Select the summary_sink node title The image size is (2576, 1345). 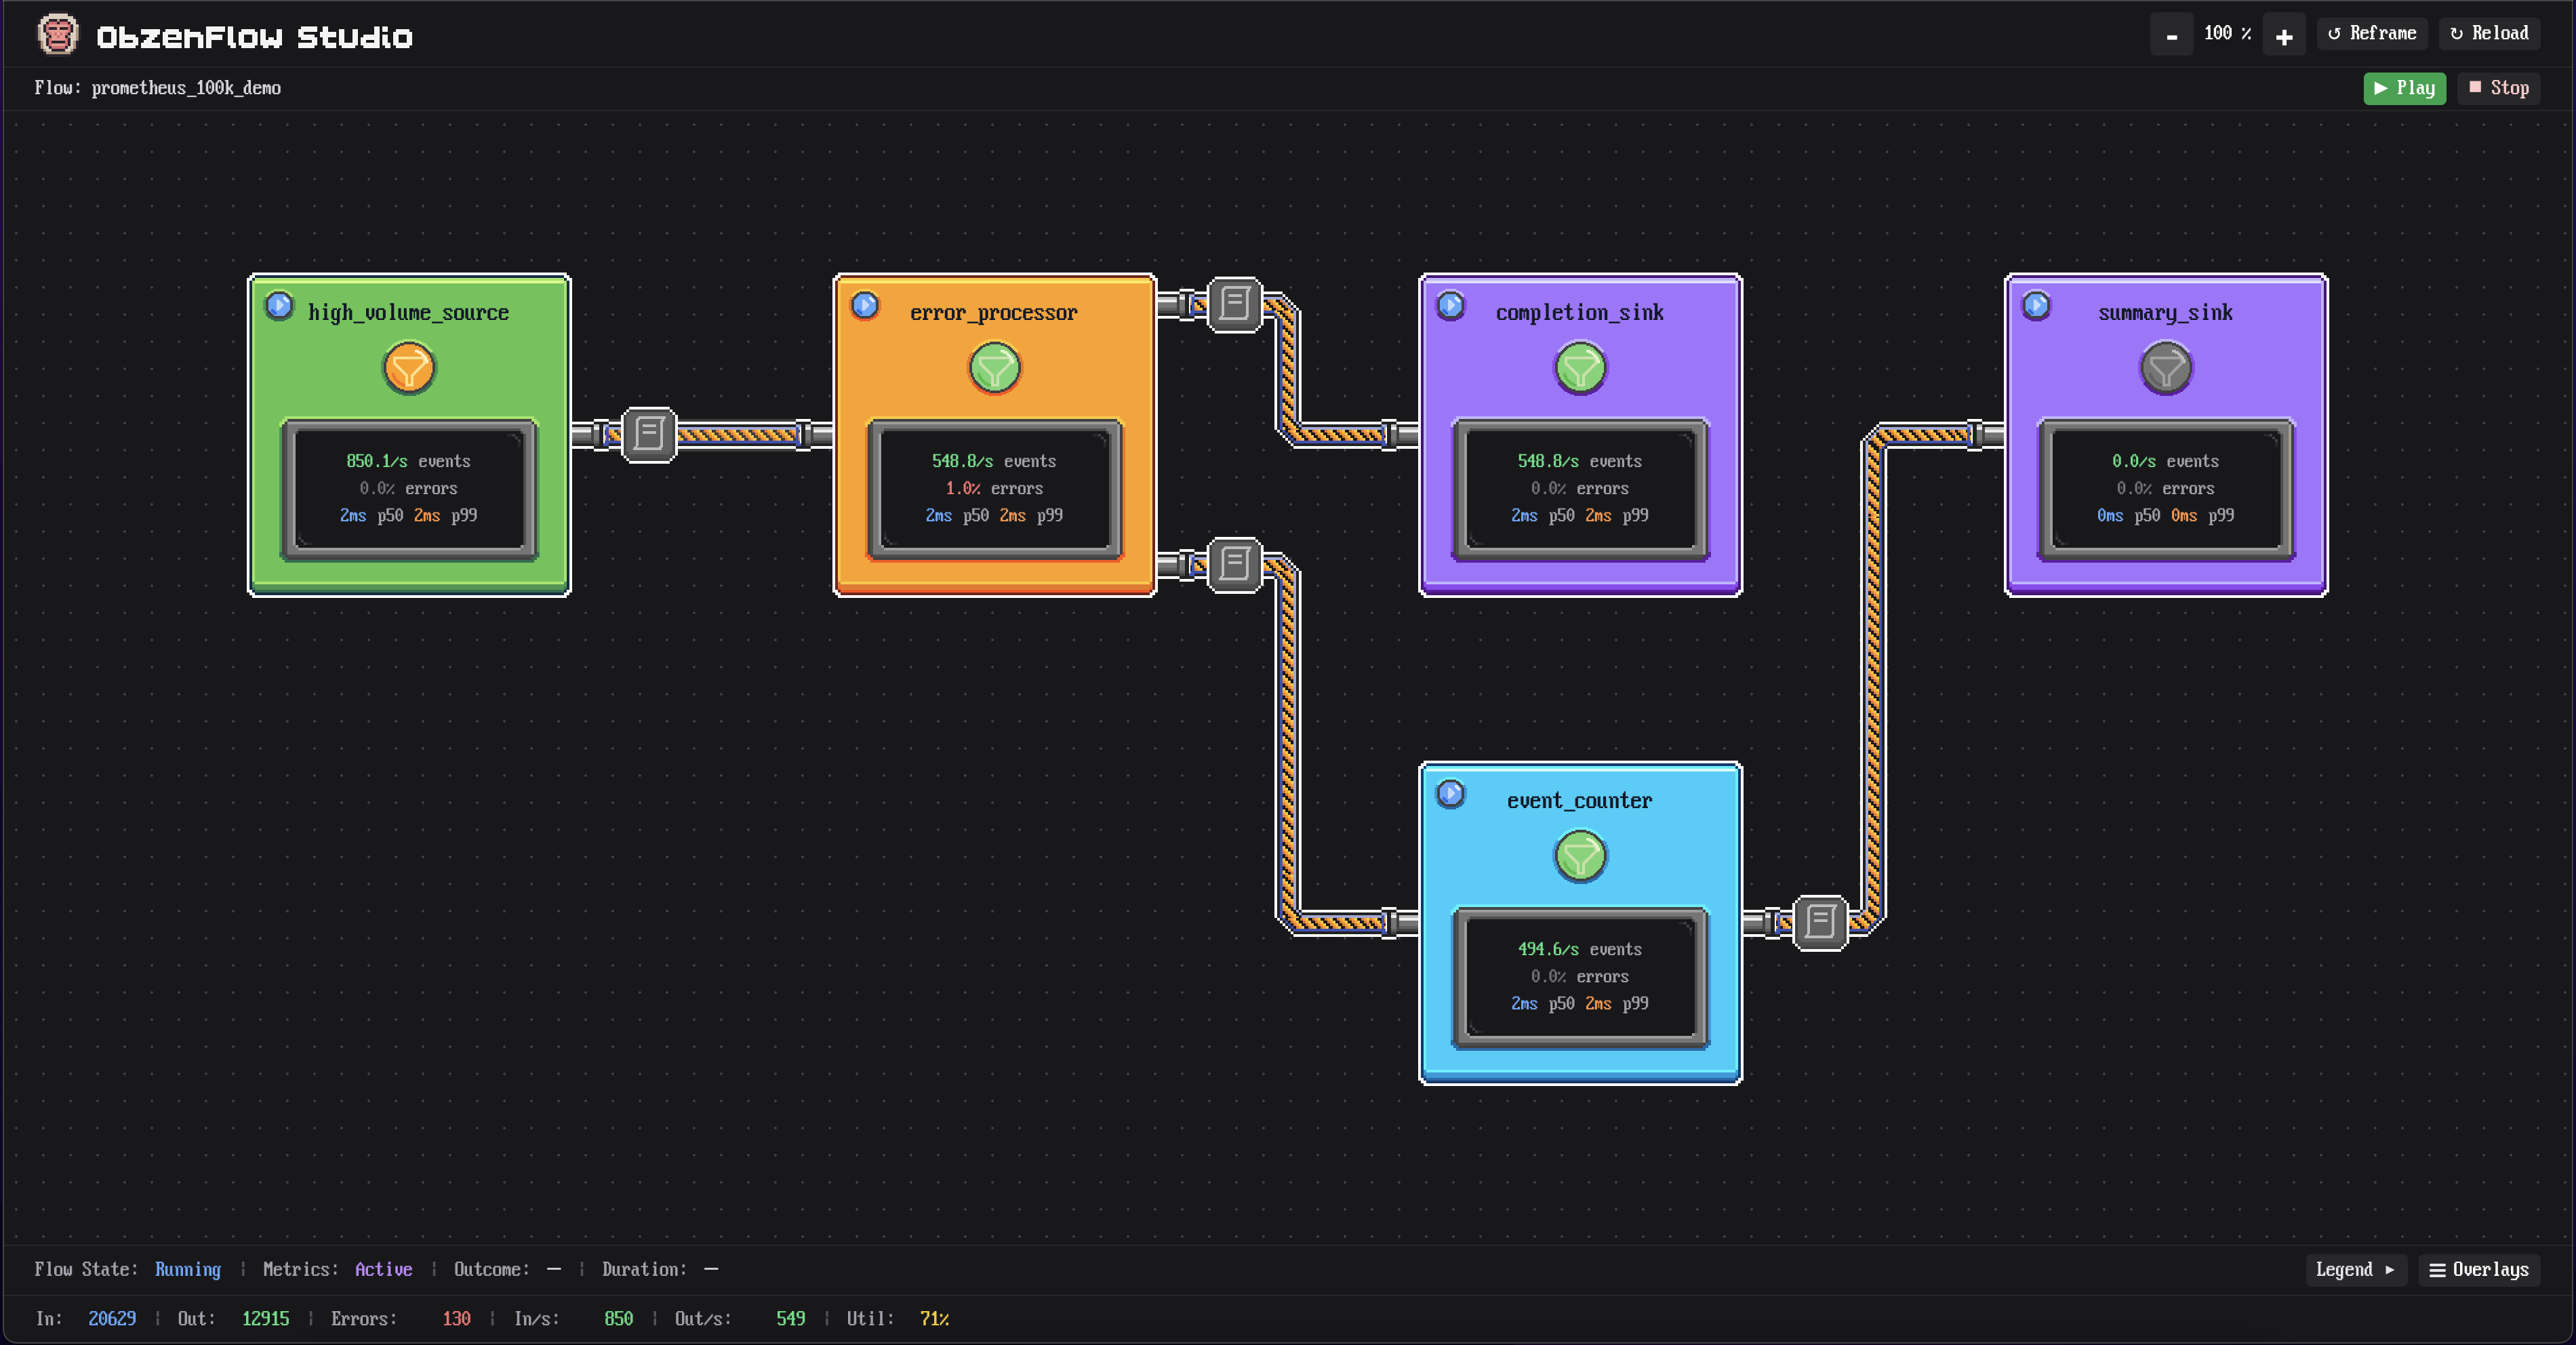click(x=2165, y=312)
